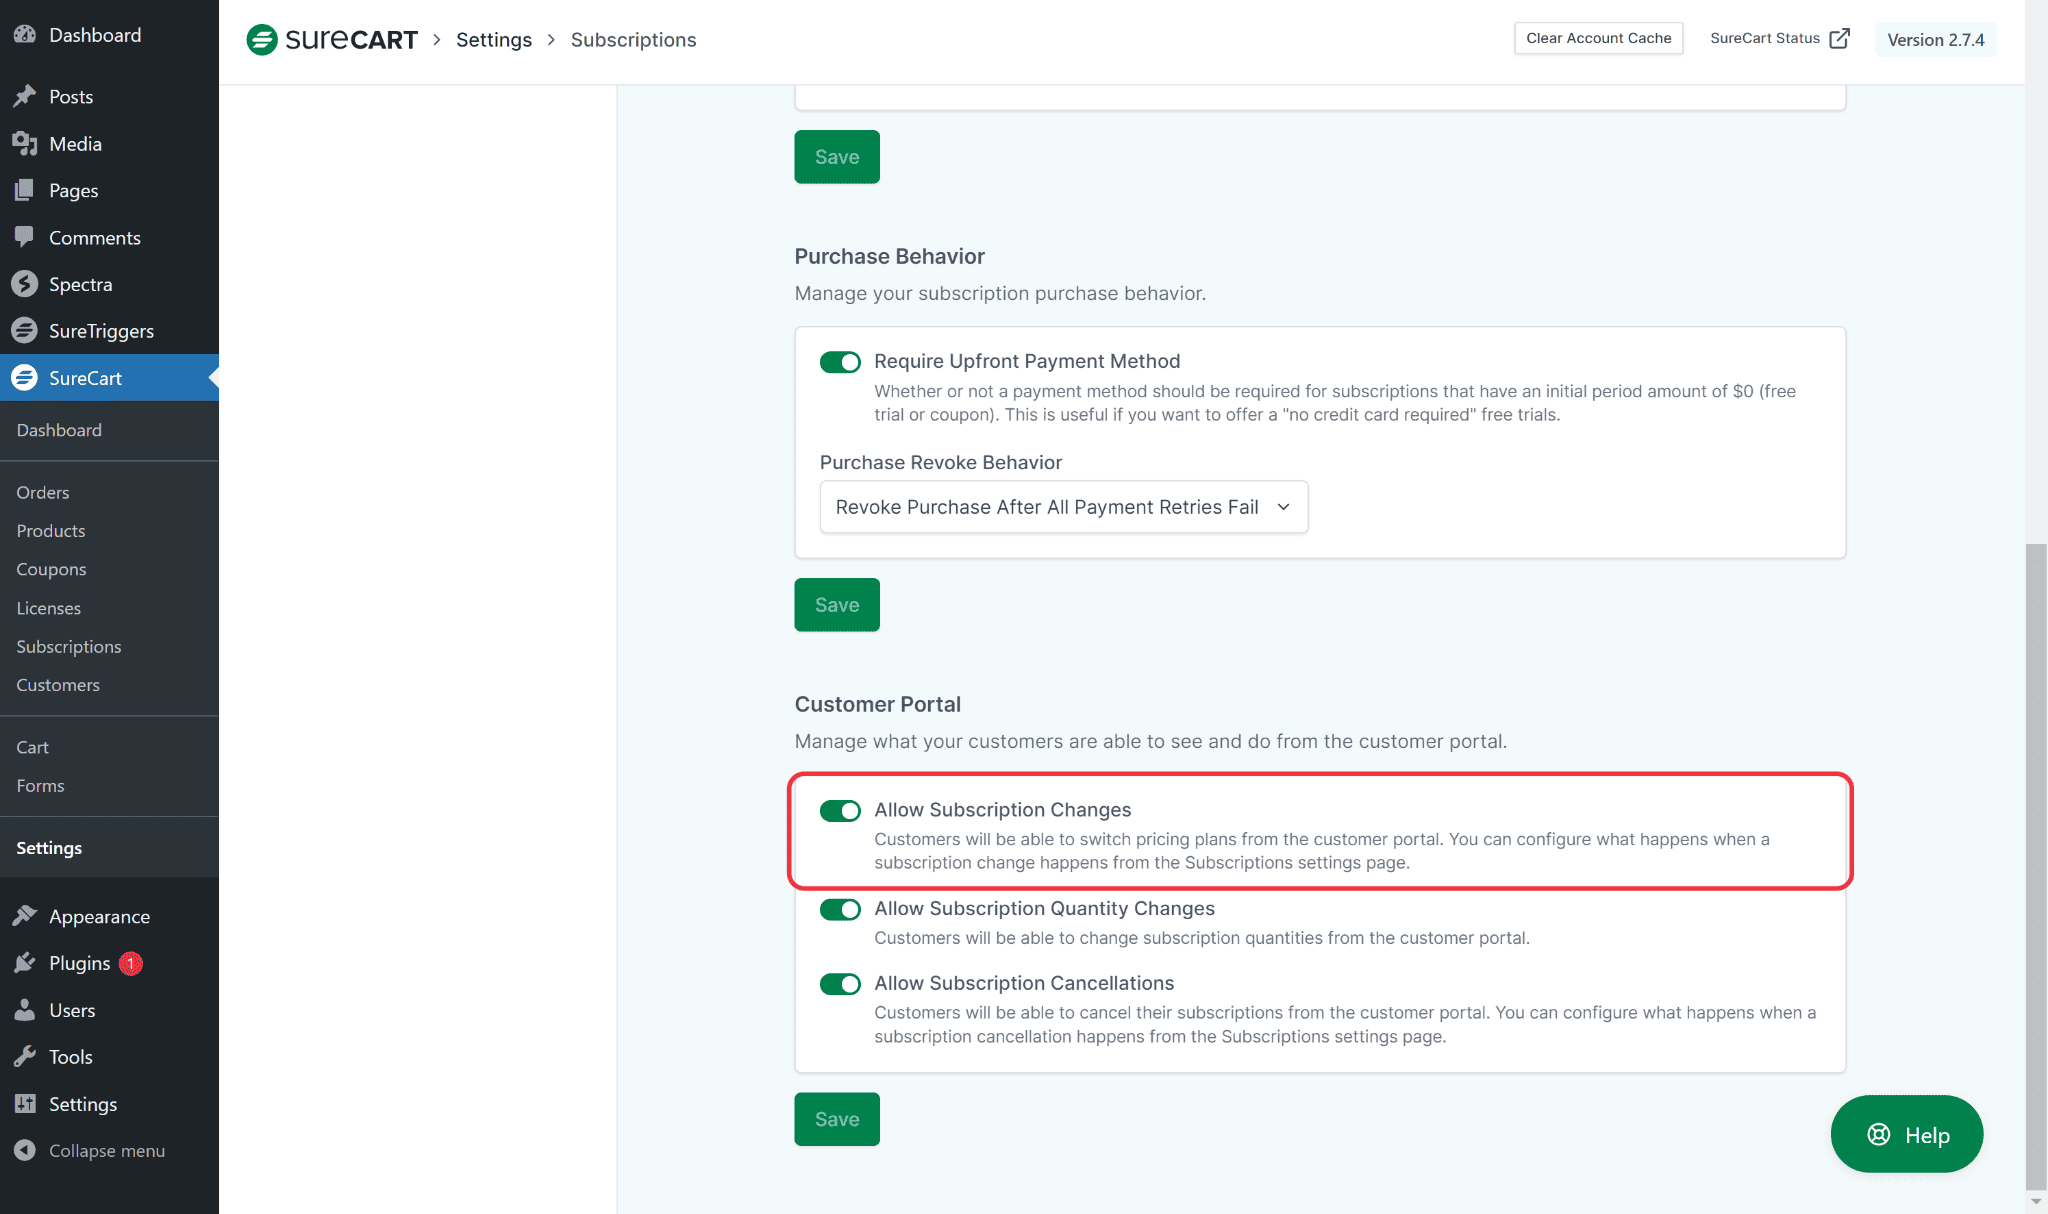Open Spectra from sidebar icon
Screen dimensions: 2048x1214
pyautogui.click(x=25, y=285)
